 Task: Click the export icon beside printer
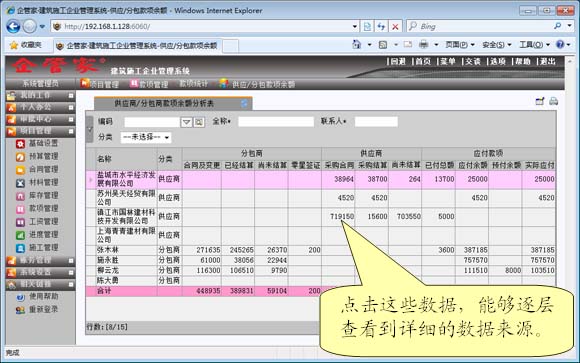pyautogui.click(x=540, y=101)
